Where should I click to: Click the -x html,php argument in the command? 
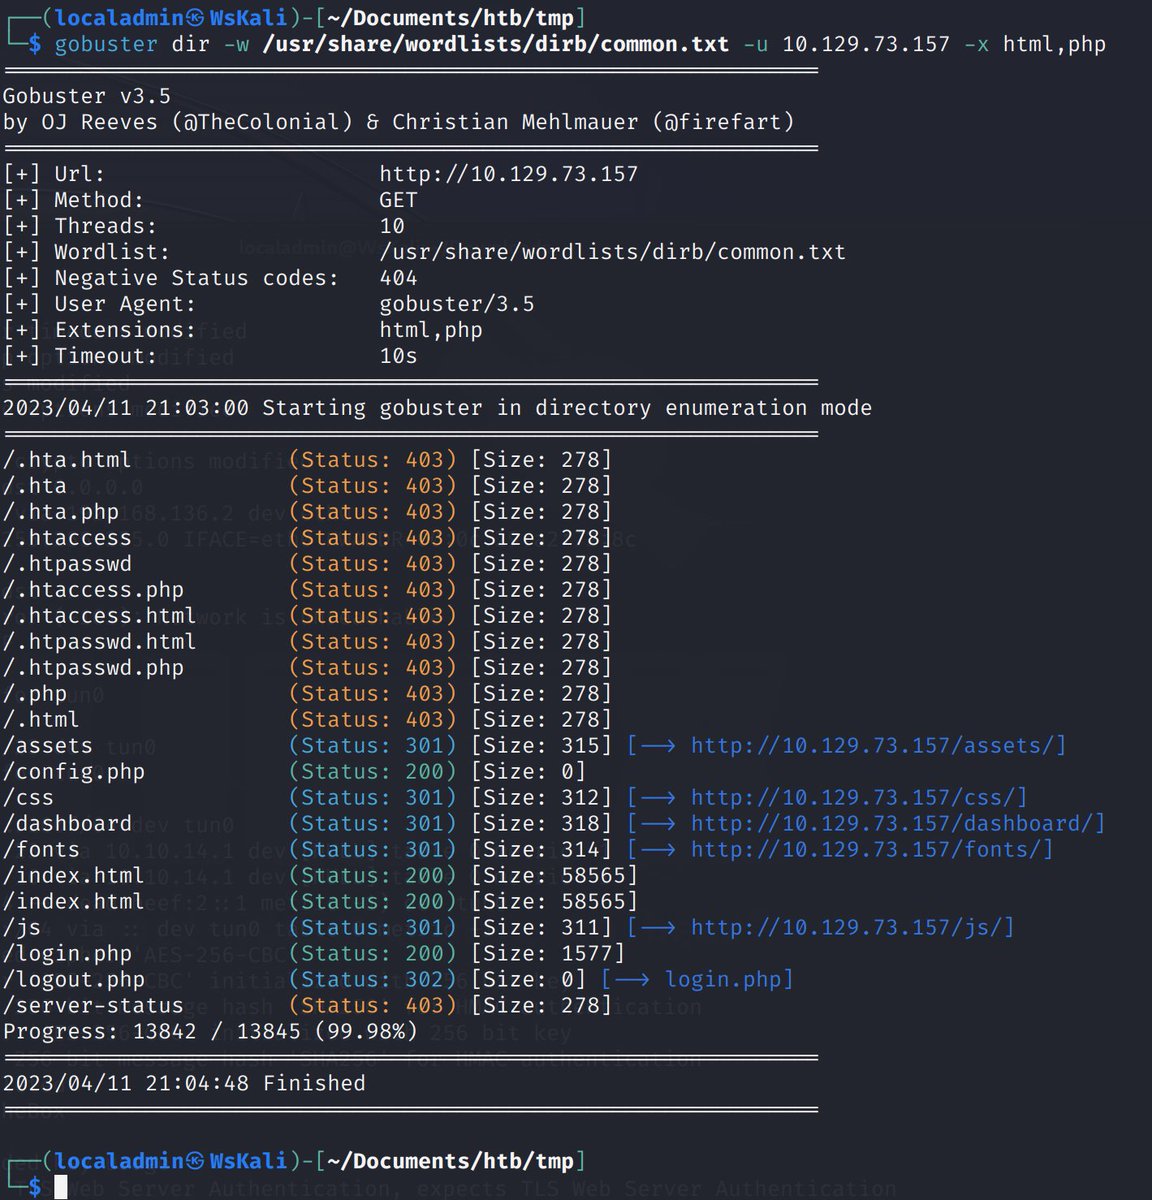coord(1035,44)
